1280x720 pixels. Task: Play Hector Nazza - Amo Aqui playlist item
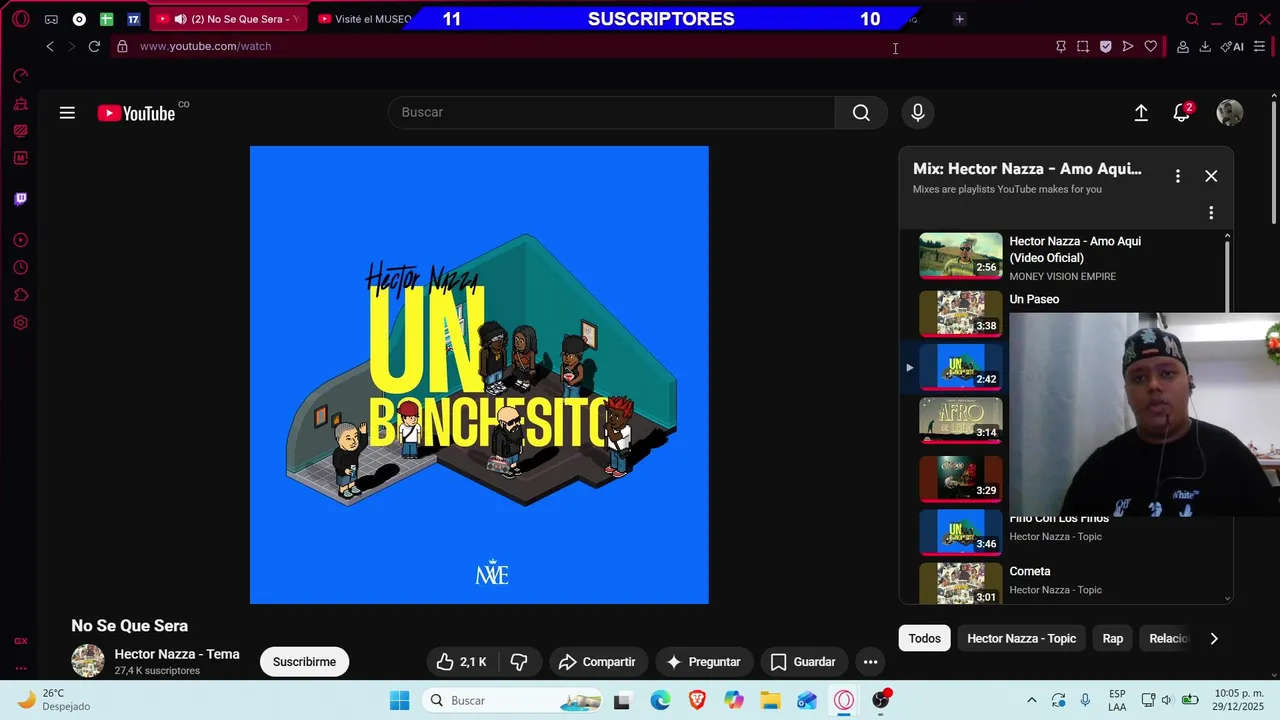(x=1064, y=257)
